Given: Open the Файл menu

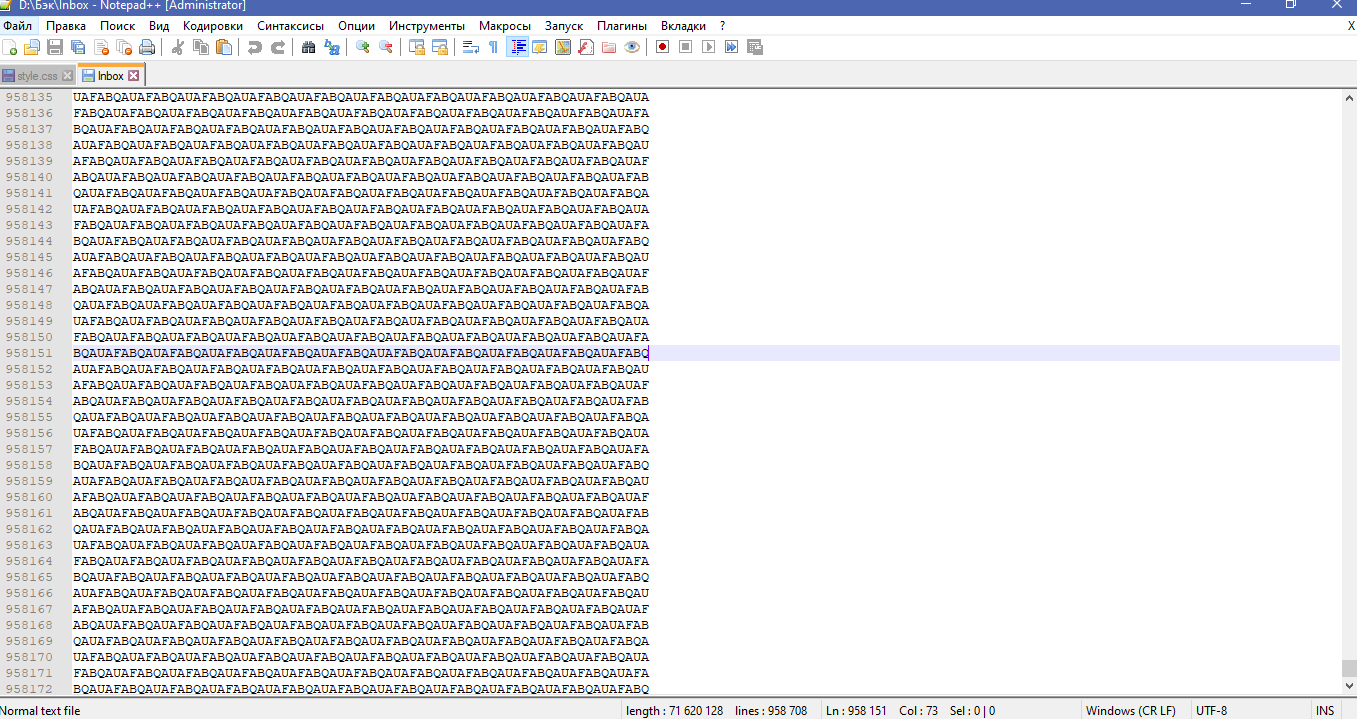Looking at the screenshot, I should click(17, 26).
